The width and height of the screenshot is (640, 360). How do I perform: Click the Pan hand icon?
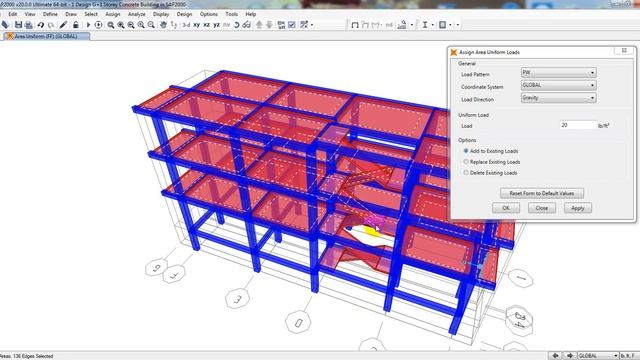[x=163, y=25]
